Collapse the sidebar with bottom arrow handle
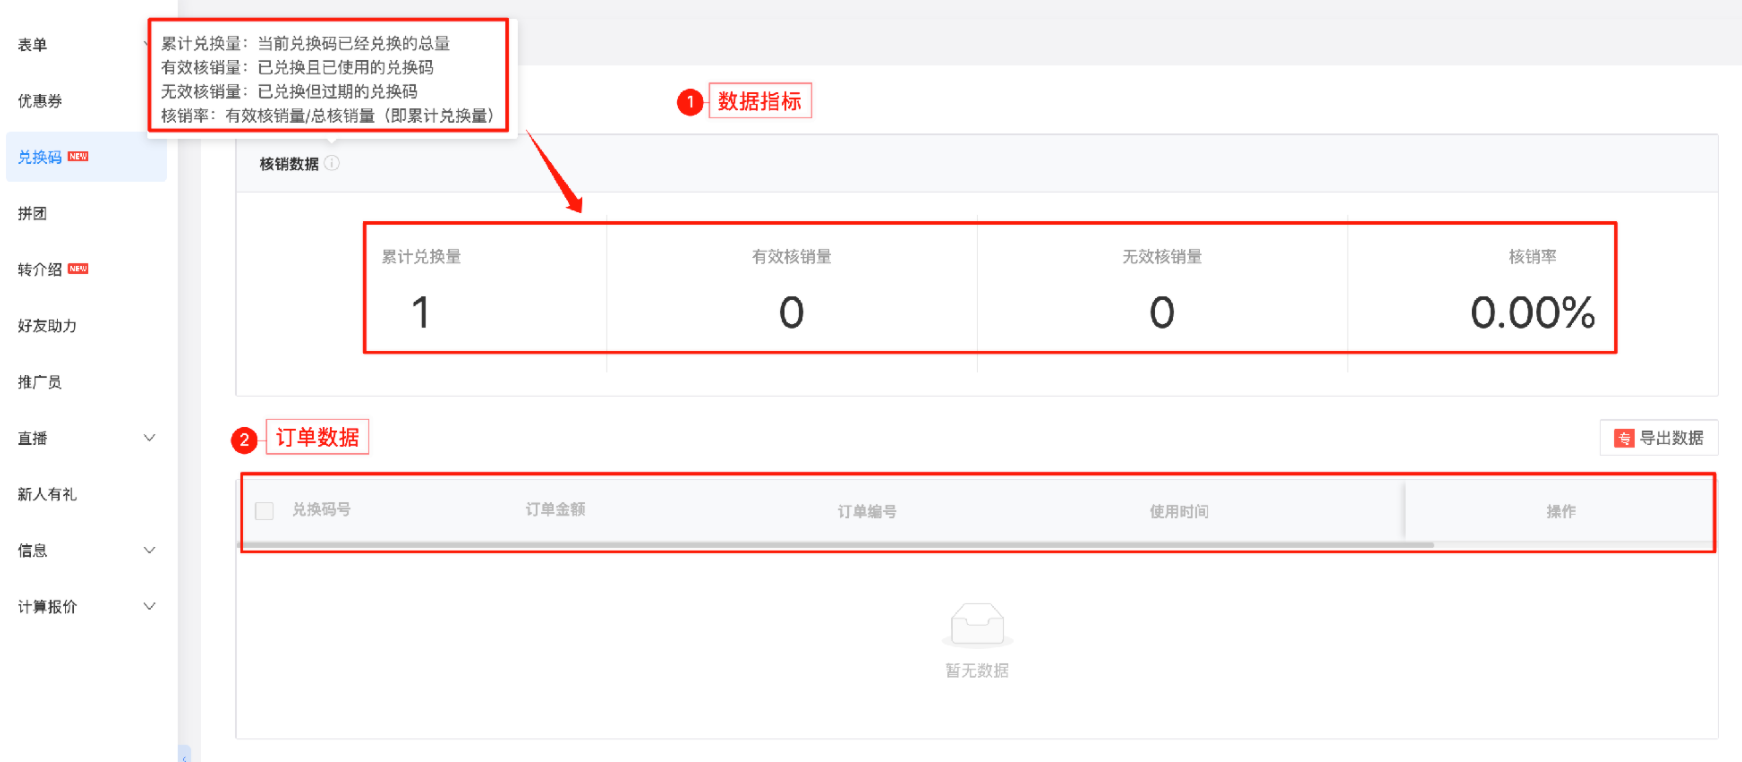 [184, 754]
